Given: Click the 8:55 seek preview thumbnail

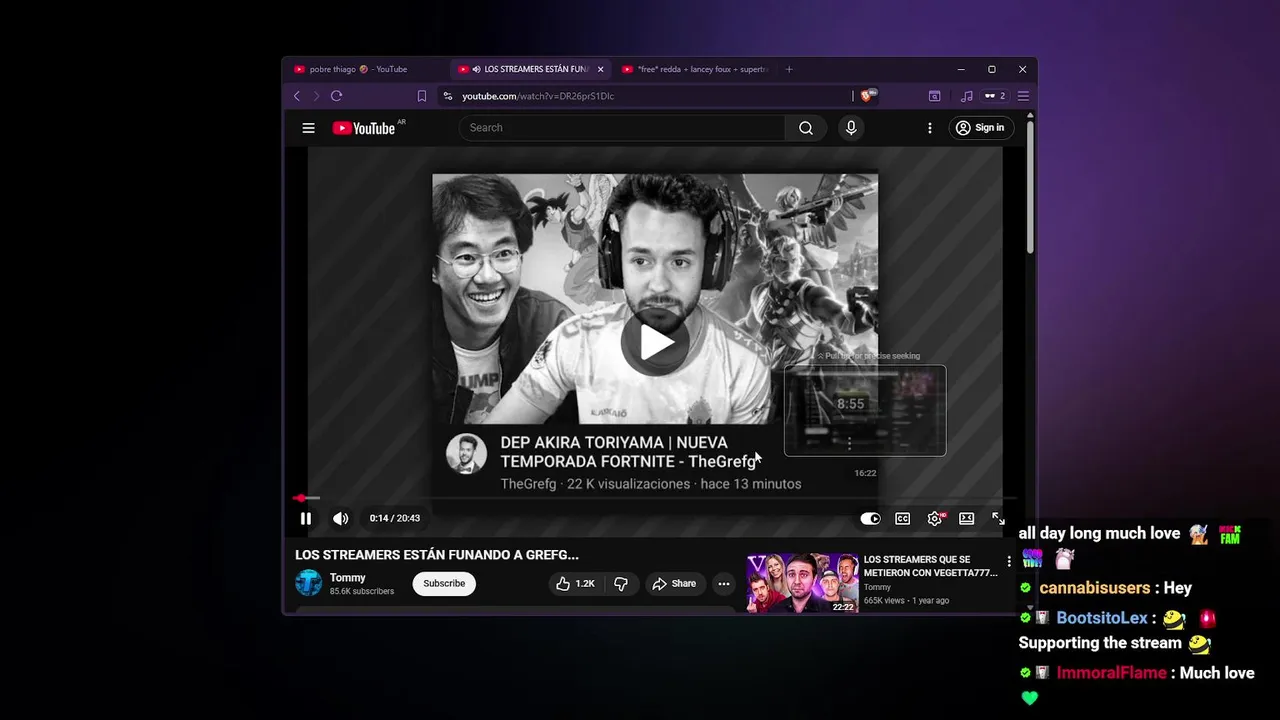Looking at the screenshot, I should click(865, 410).
